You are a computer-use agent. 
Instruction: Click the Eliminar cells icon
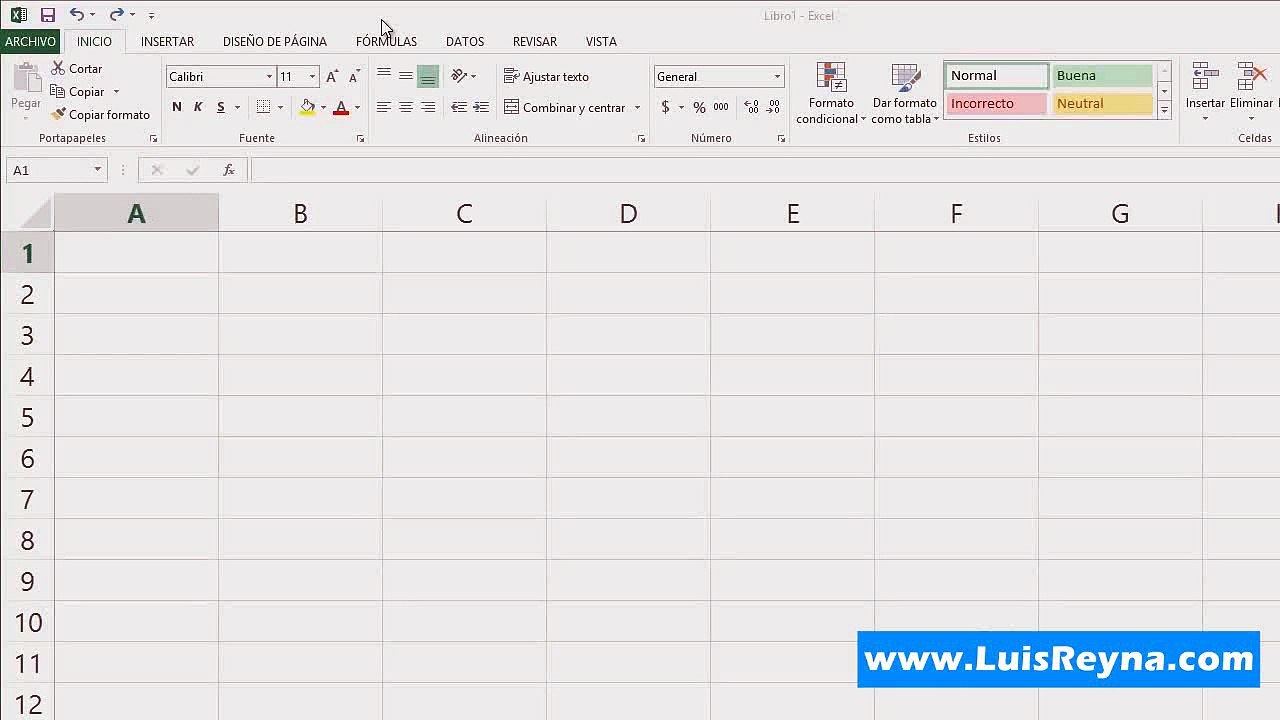click(x=1251, y=77)
